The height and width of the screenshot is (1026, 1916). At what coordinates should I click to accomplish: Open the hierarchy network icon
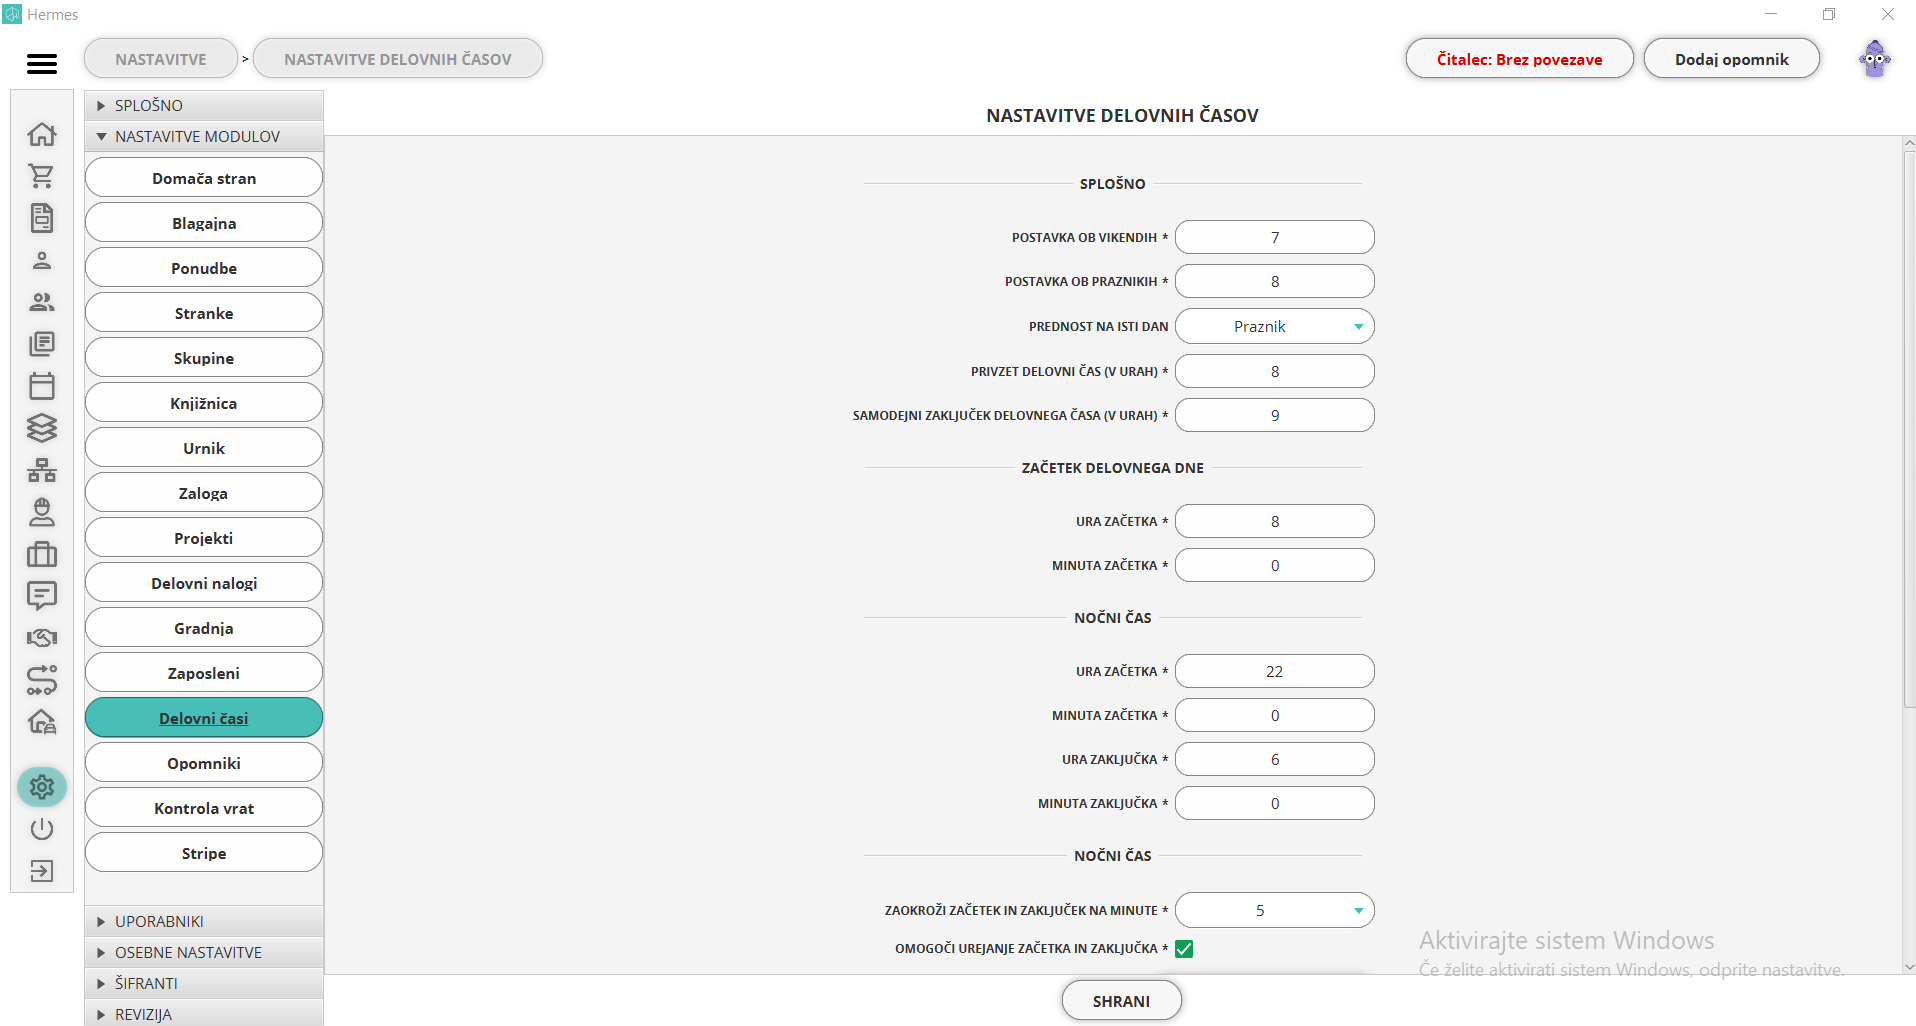[x=42, y=470]
